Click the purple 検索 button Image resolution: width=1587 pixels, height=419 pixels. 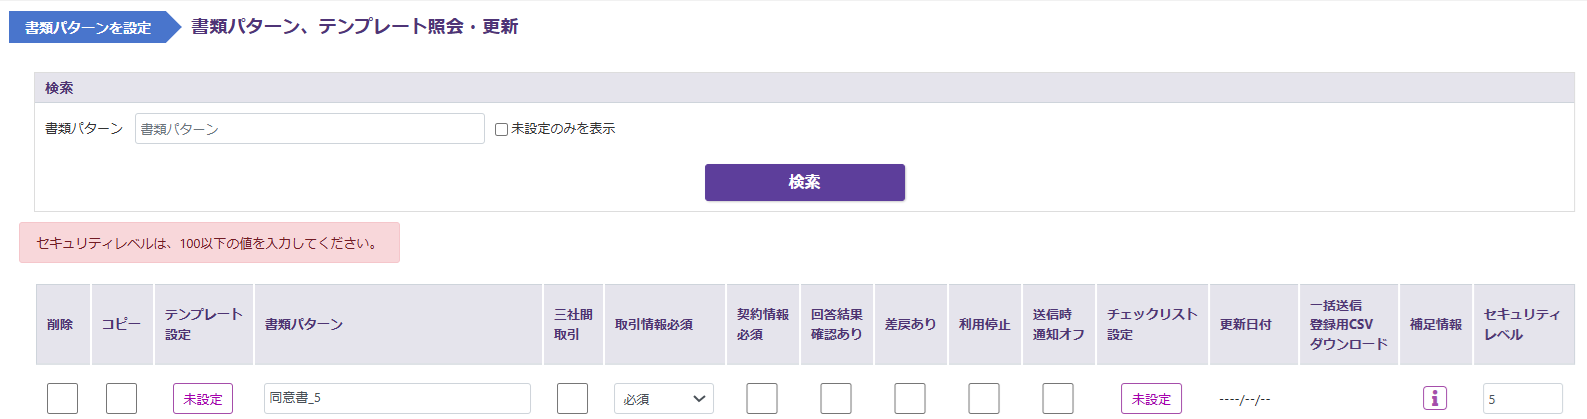pos(804,182)
